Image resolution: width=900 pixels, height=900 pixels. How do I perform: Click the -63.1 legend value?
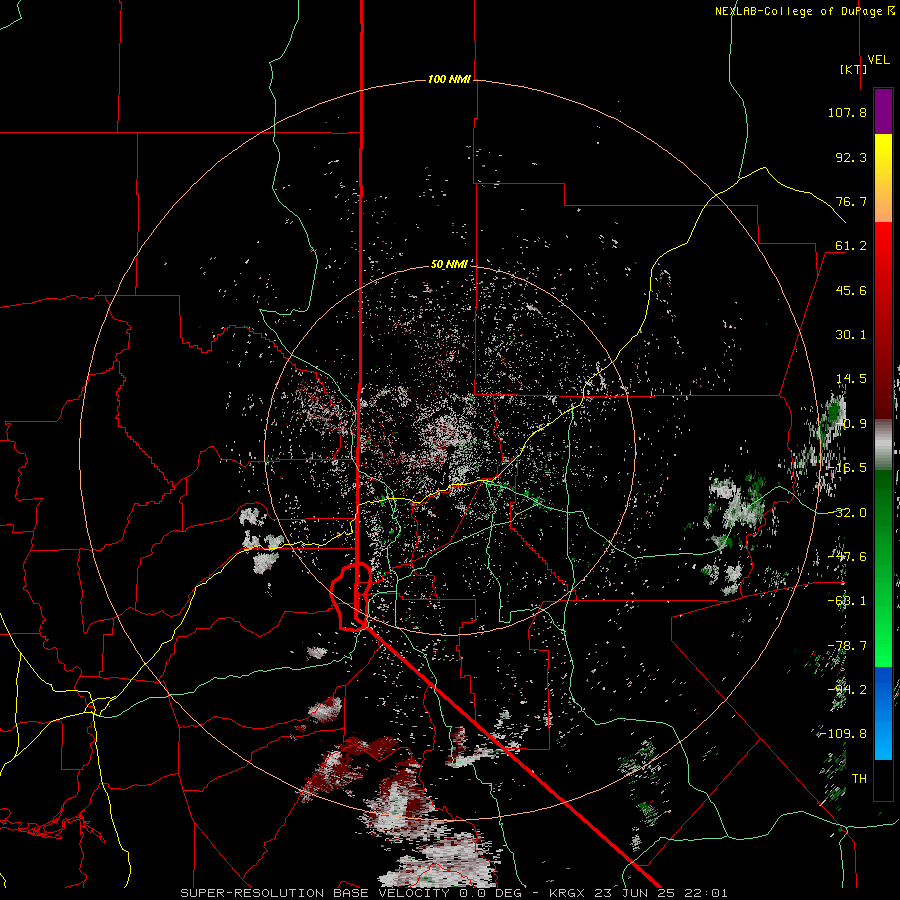847,601
